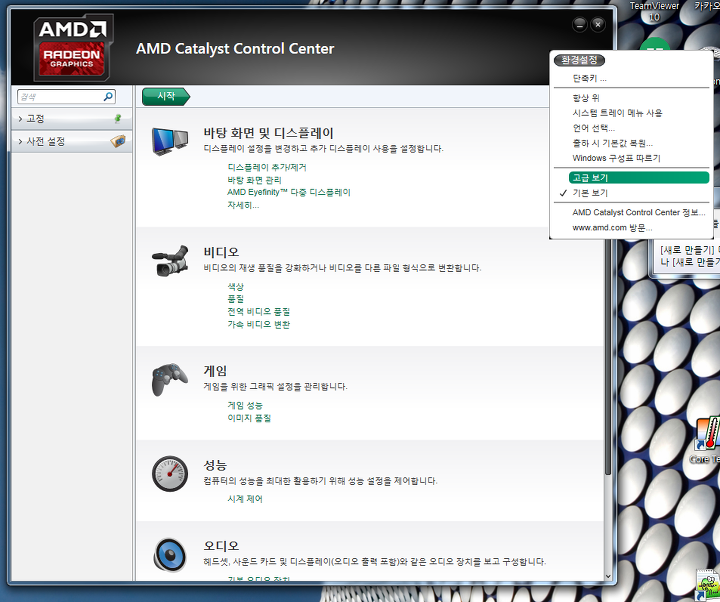Open 게임 성능 link
Image resolution: width=720 pixels, height=602 pixels.
click(245, 405)
